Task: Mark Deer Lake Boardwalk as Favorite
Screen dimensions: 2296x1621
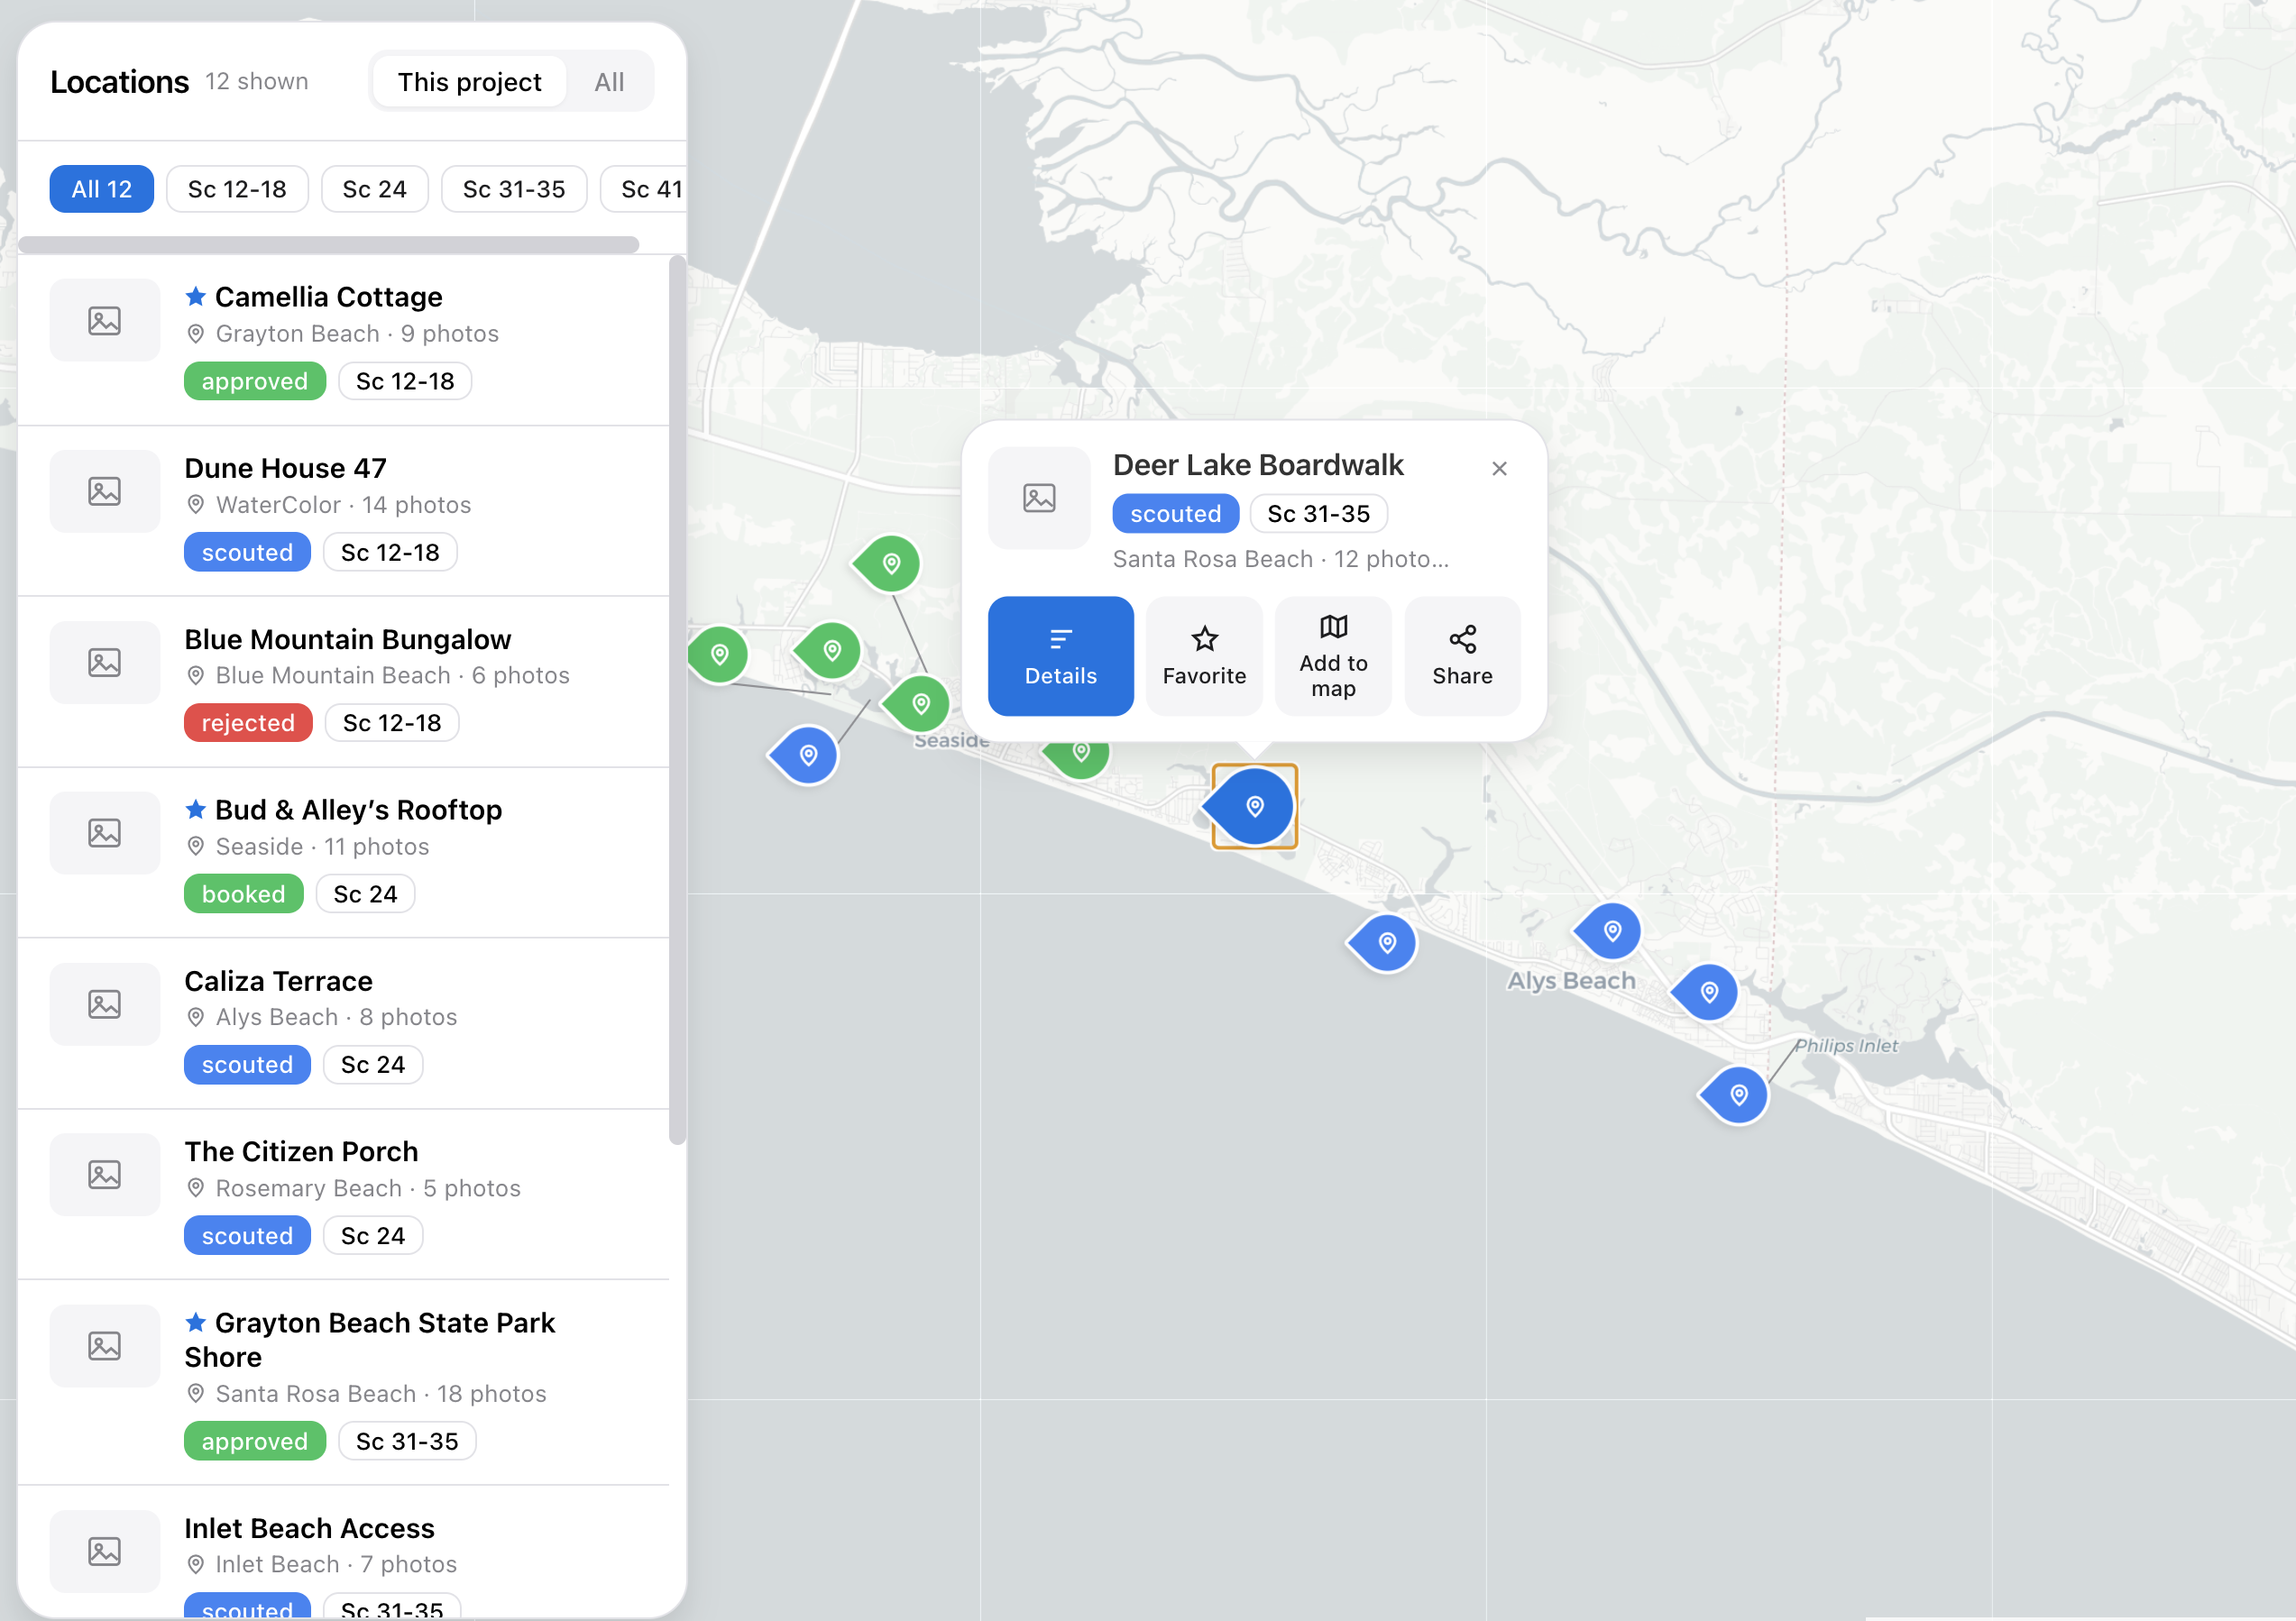Action: (x=1204, y=656)
